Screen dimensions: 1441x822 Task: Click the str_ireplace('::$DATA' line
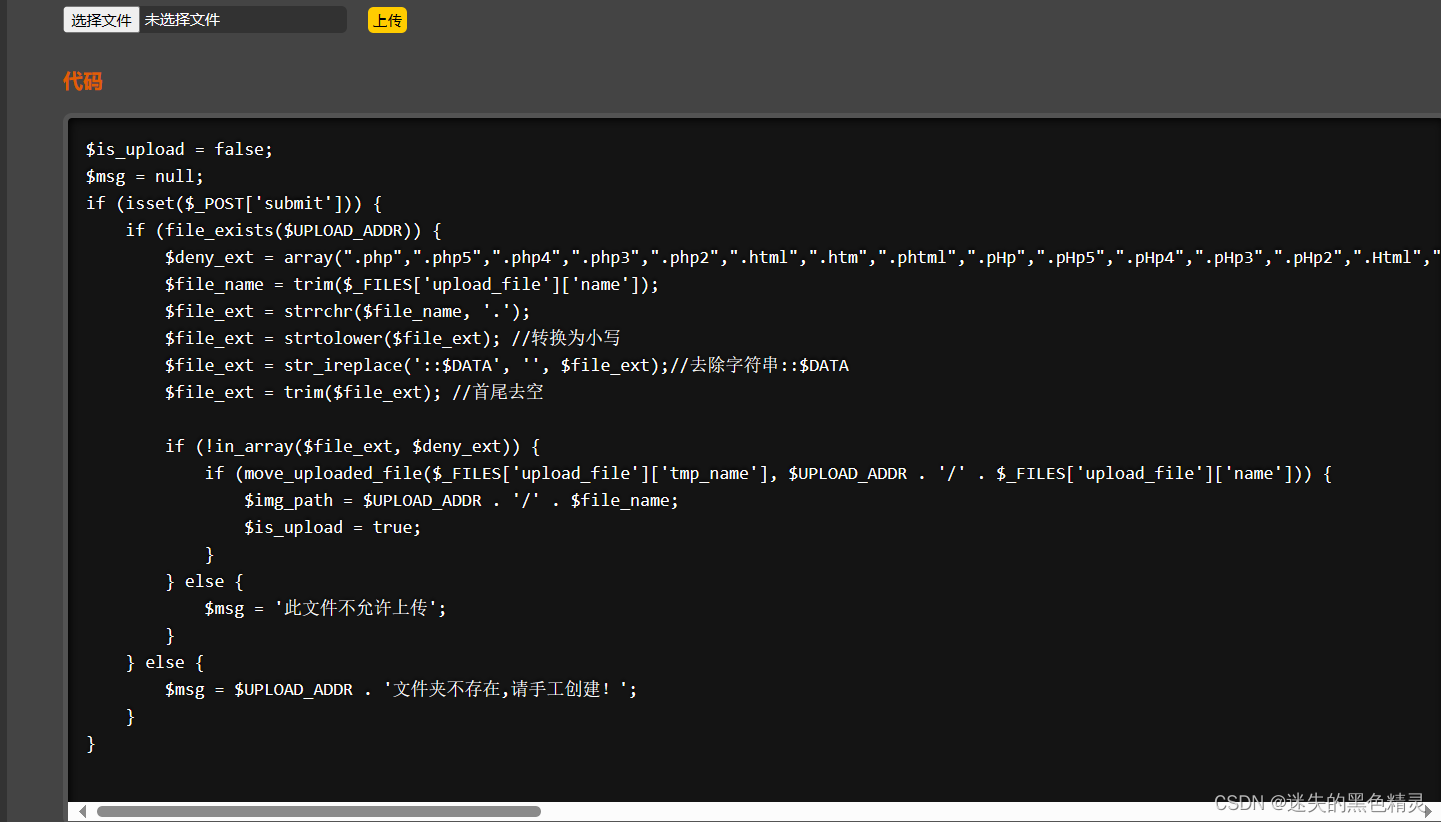(507, 365)
